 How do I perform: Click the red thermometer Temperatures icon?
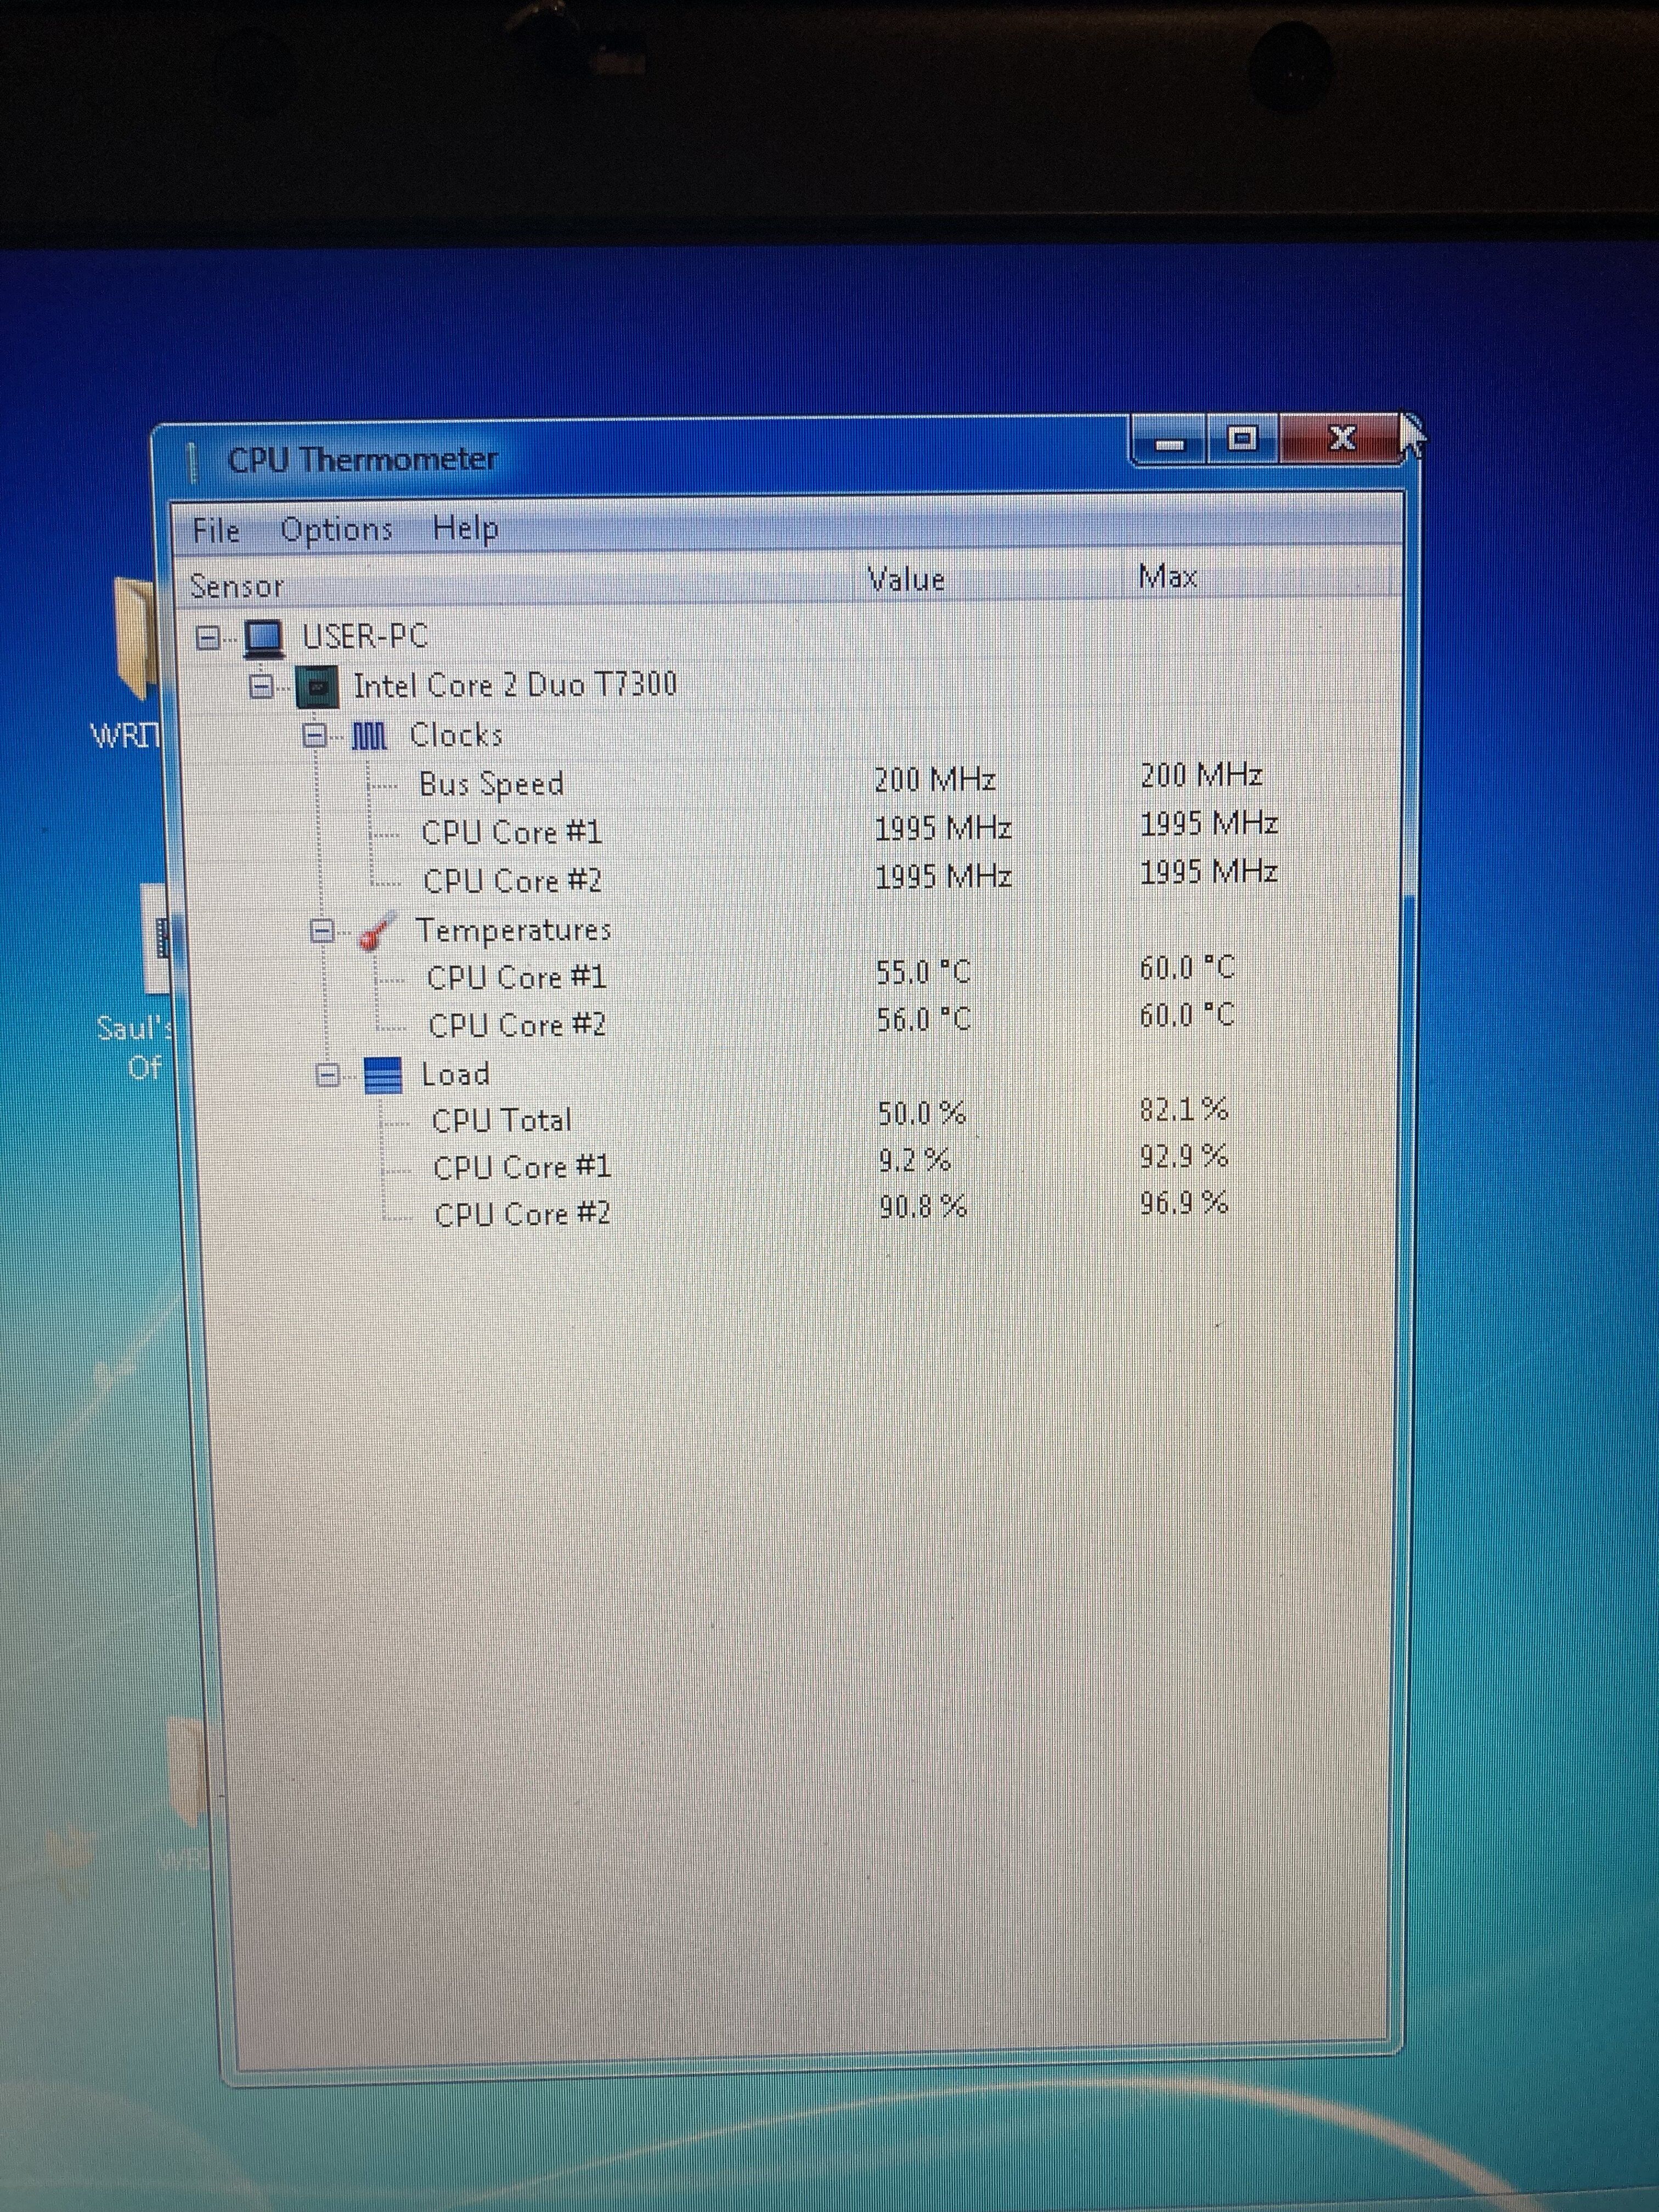click(x=379, y=930)
